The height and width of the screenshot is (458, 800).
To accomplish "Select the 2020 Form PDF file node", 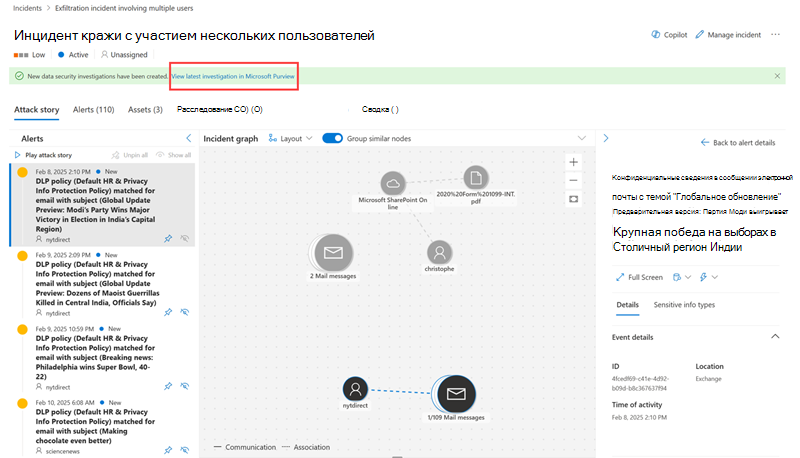I will pos(476,177).
